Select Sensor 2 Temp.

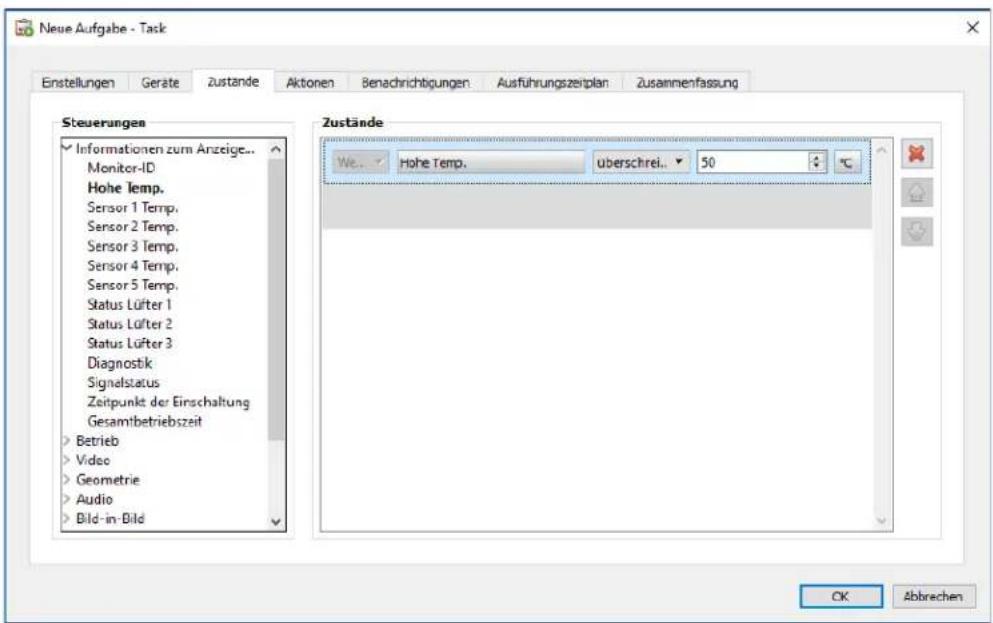coord(133,227)
